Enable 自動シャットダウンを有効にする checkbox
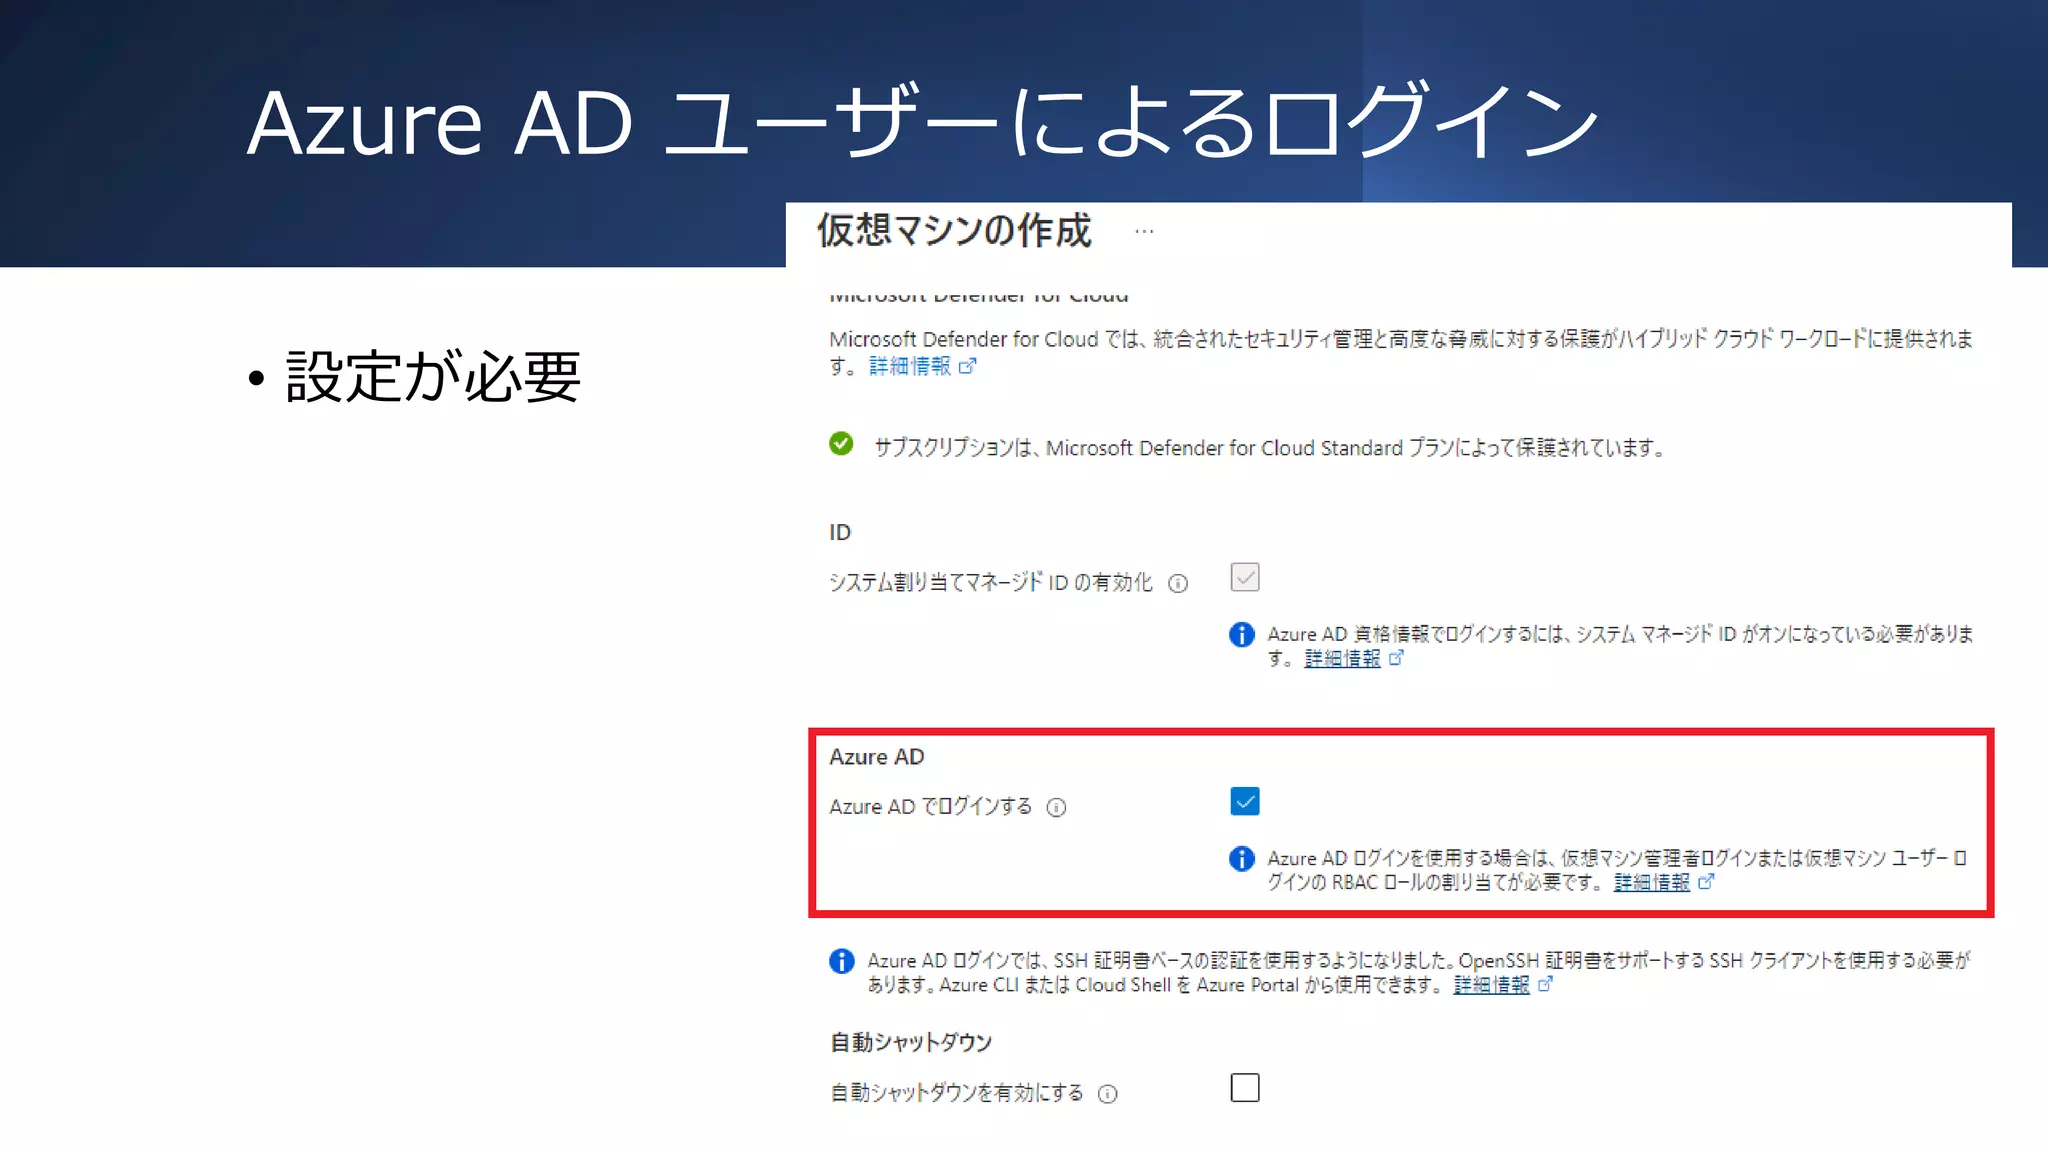This screenshot has width=2048, height=1152. tap(1244, 1087)
